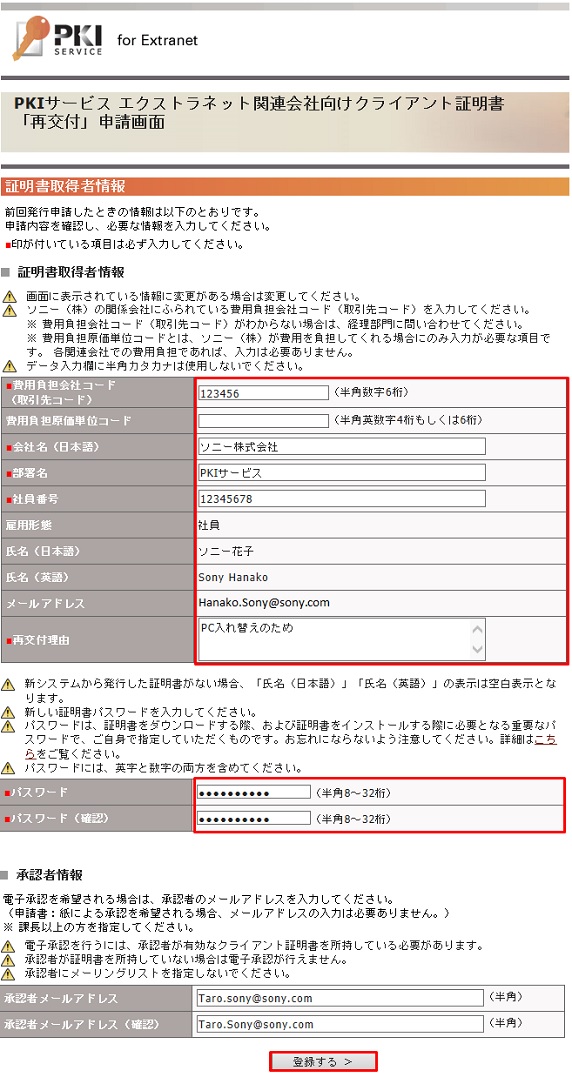Click the PKI Service key logo
The height and width of the screenshot is (1077, 572).
(x=58, y=39)
